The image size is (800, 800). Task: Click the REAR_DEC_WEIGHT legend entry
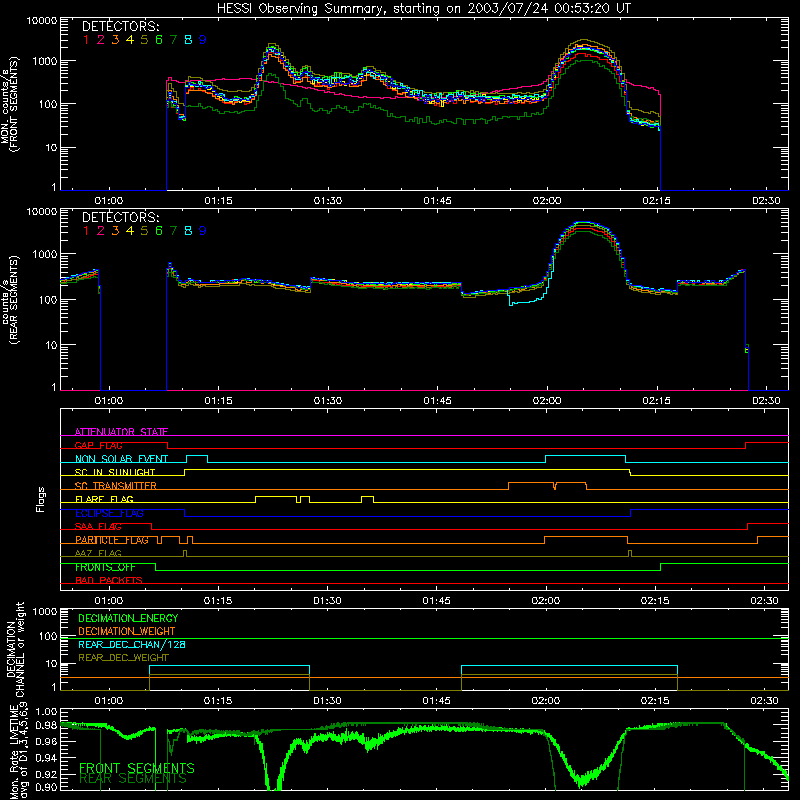pos(123,658)
